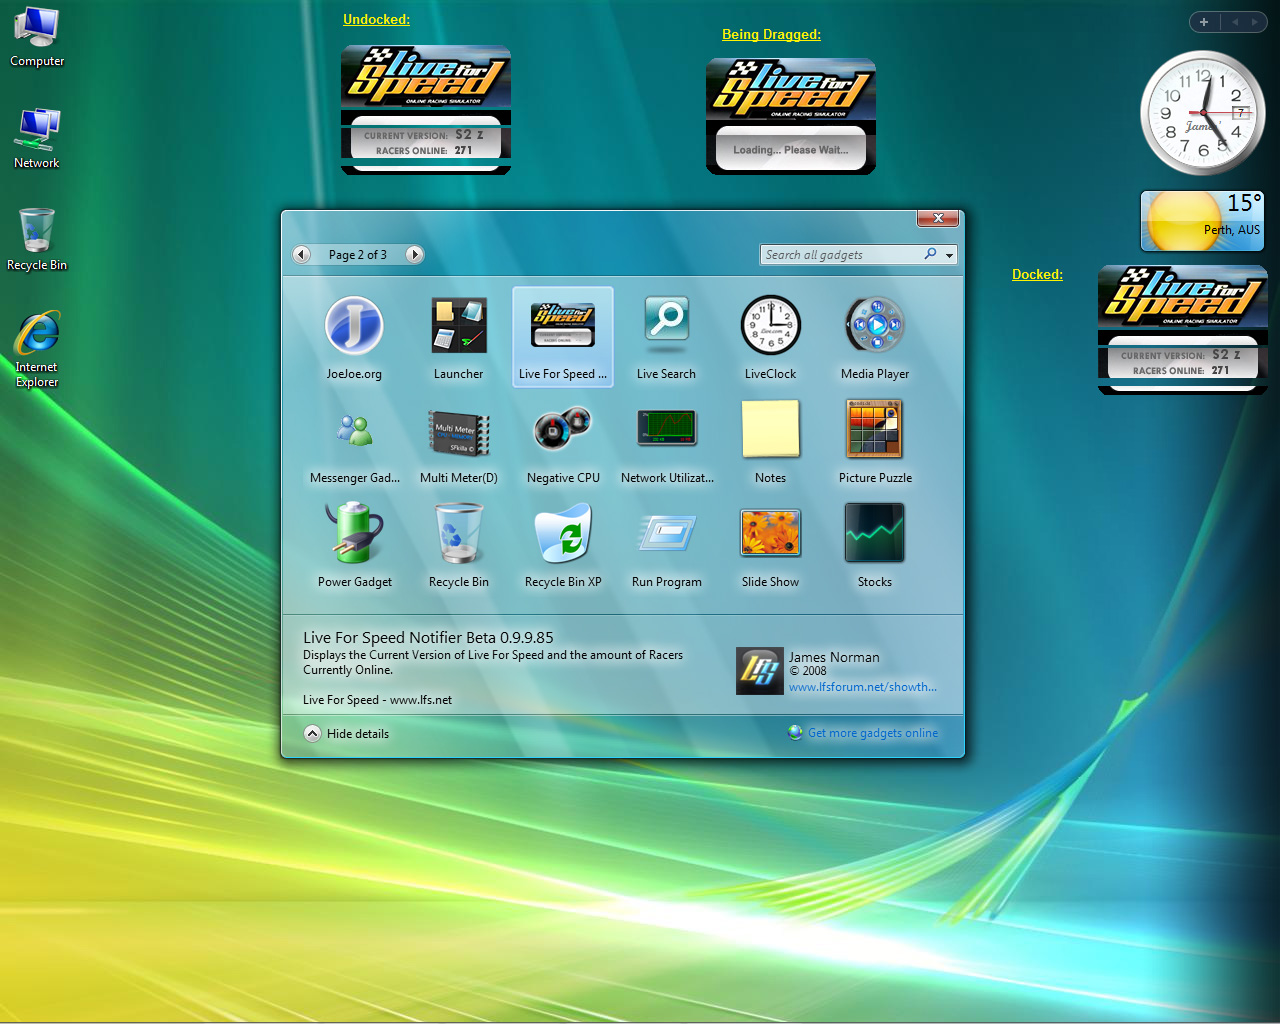Select the Negative CPU gadget
This screenshot has height=1024, width=1280.
pyautogui.click(x=563, y=442)
